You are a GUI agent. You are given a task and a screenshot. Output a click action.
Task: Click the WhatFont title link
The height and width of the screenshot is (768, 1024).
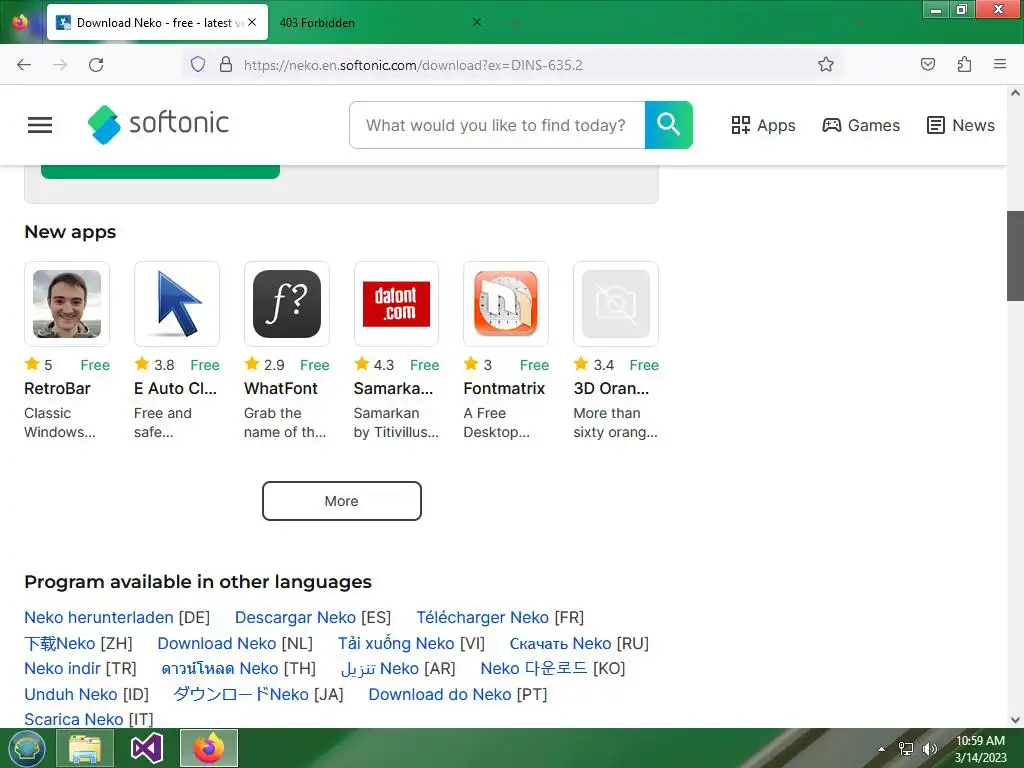(x=281, y=389)
